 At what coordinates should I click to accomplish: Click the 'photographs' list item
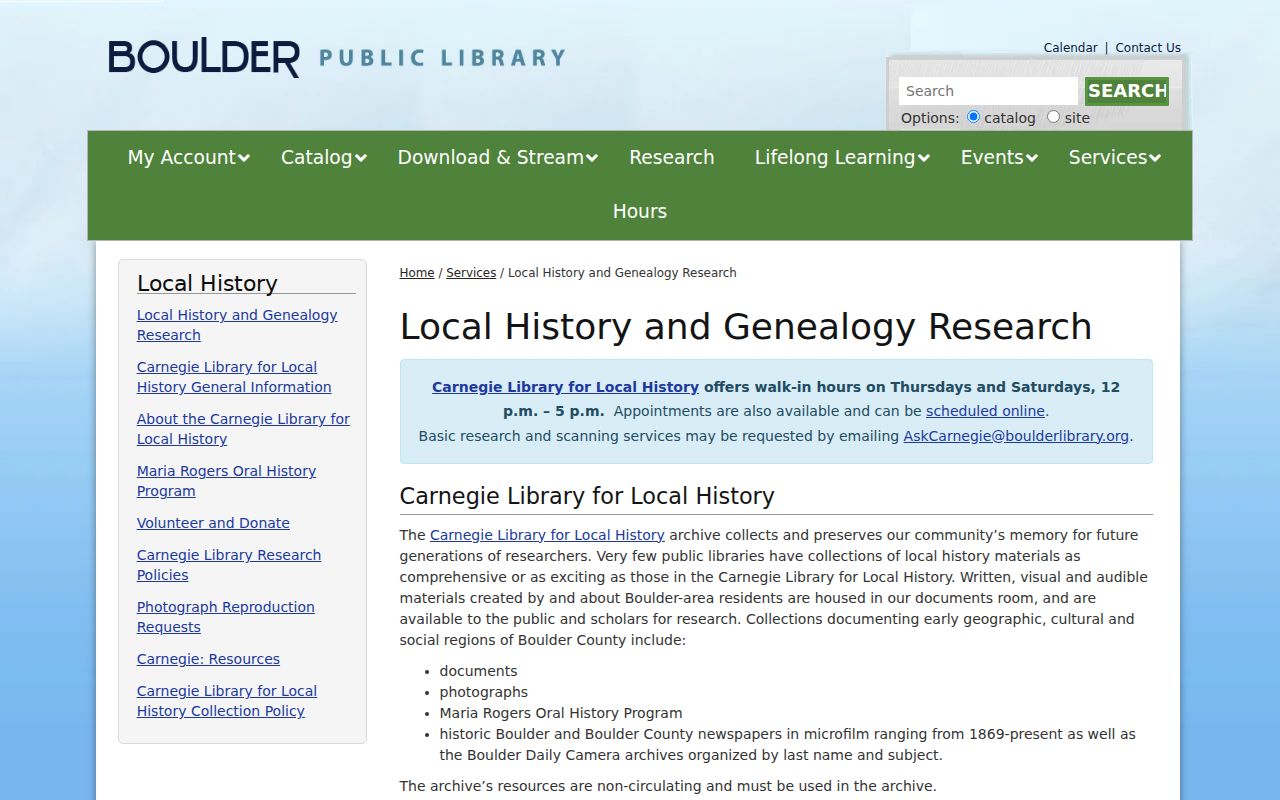tap(483, 692)
